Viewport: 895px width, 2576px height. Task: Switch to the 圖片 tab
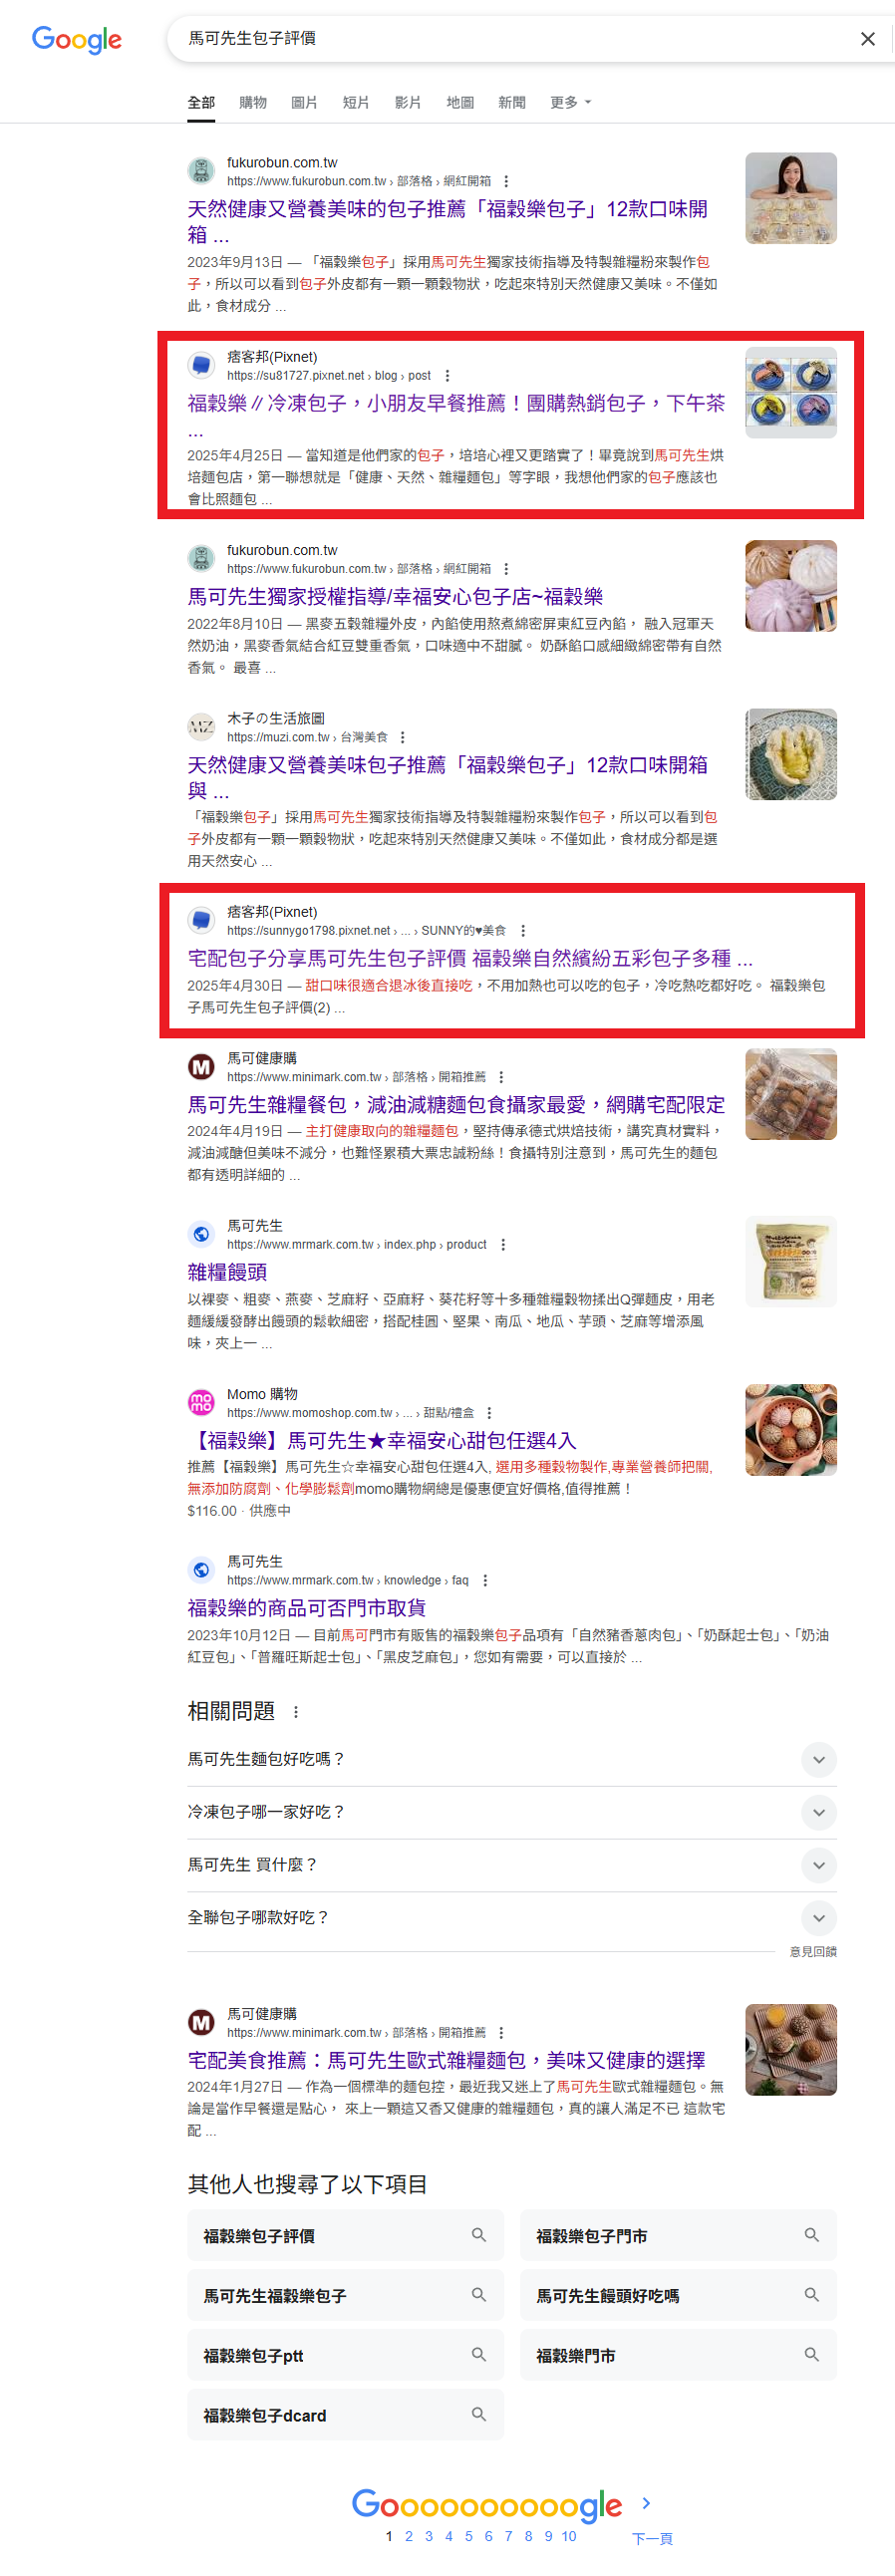click(x=304, y=102)
